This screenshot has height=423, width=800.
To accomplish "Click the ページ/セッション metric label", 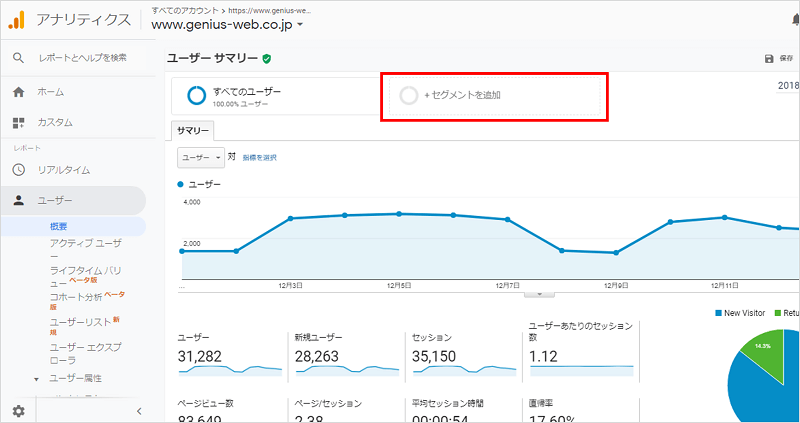I will point(328,403).
